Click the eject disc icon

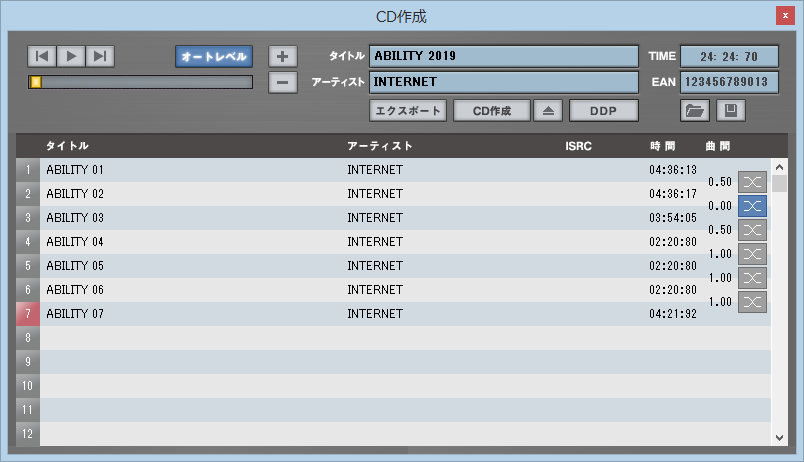[x=548, y=110]
